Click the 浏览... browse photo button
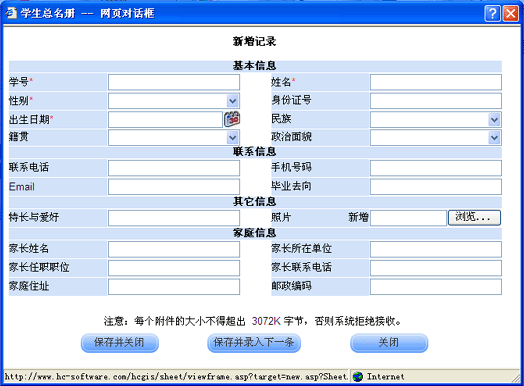524x386 pixels. (x=474, y=218)
